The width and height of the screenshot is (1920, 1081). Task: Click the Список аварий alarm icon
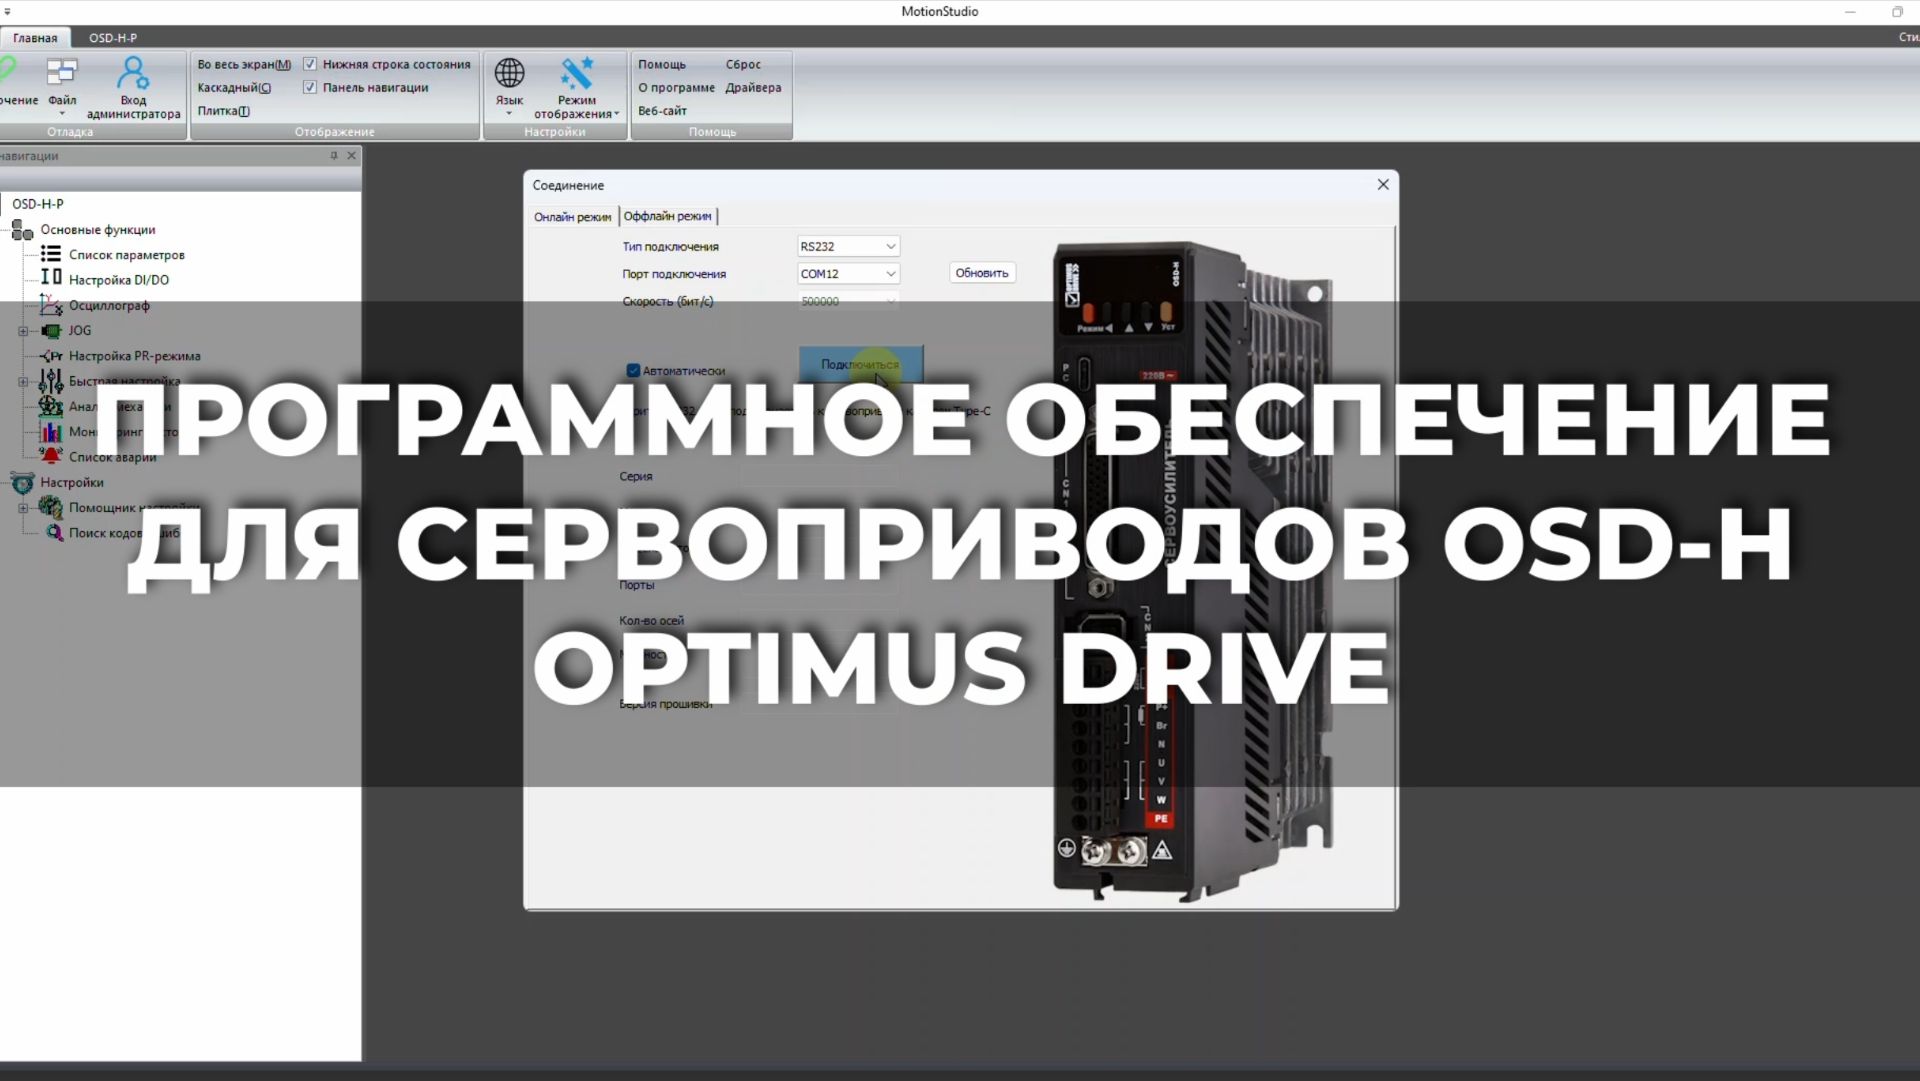51,456
